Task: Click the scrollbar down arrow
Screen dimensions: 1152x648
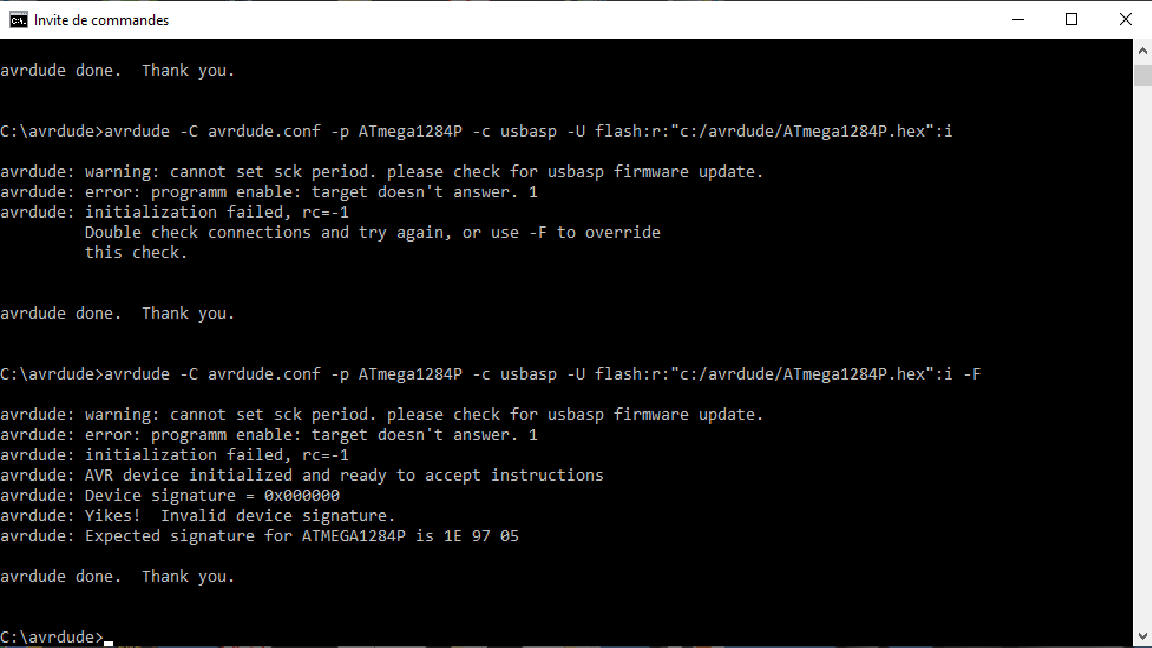Action: [1142, 636]
